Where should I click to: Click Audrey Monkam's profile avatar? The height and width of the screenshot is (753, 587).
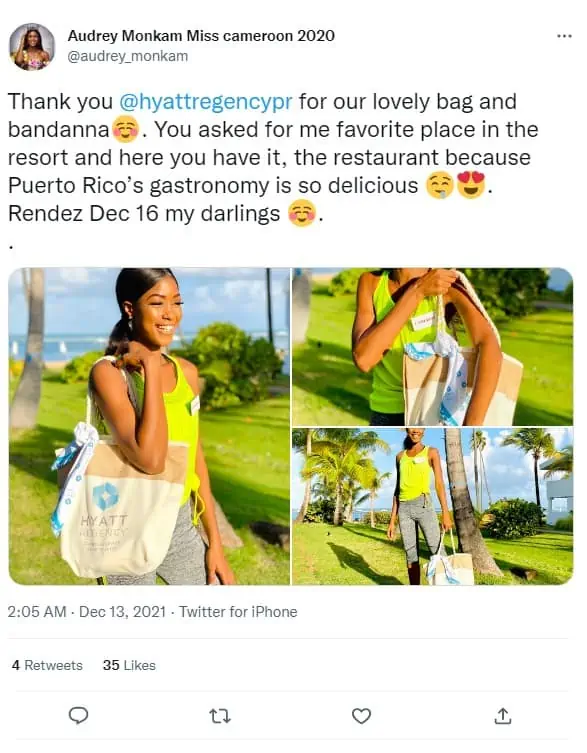32,47
